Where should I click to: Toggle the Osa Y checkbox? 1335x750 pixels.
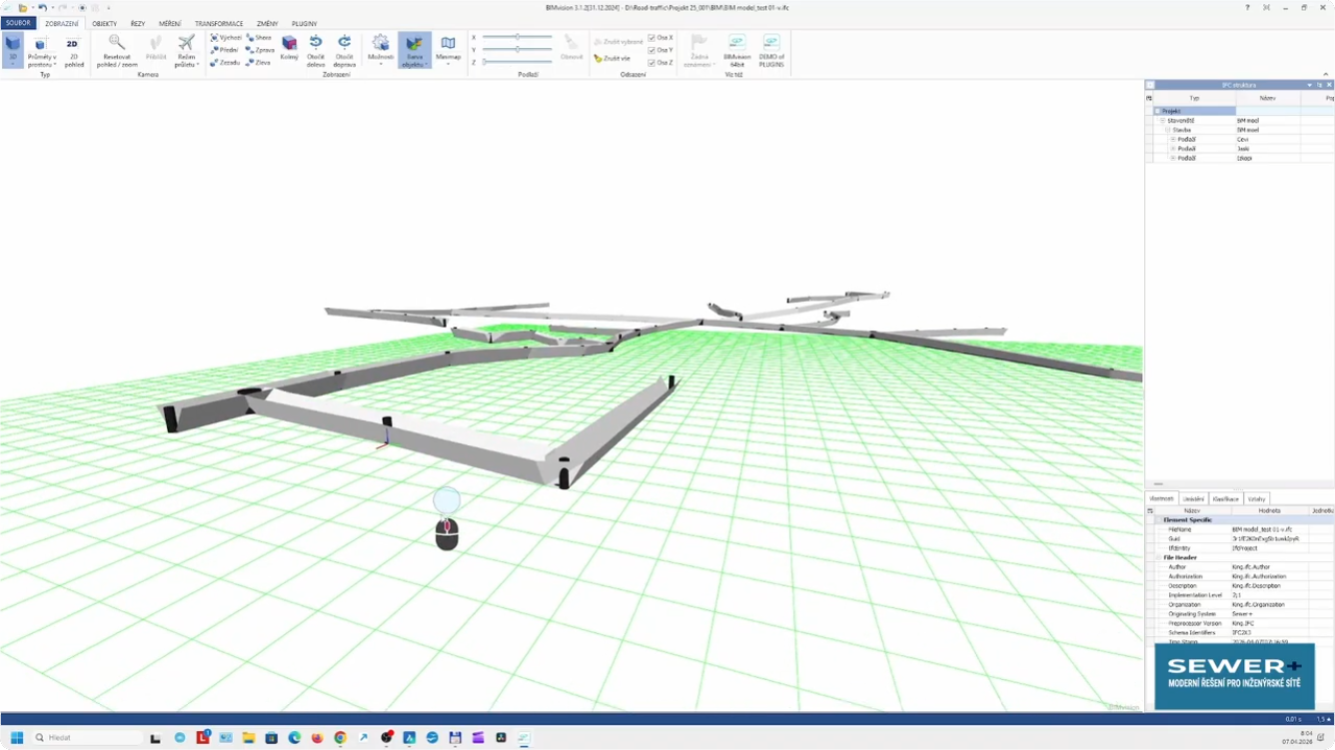tap(652, 50)
